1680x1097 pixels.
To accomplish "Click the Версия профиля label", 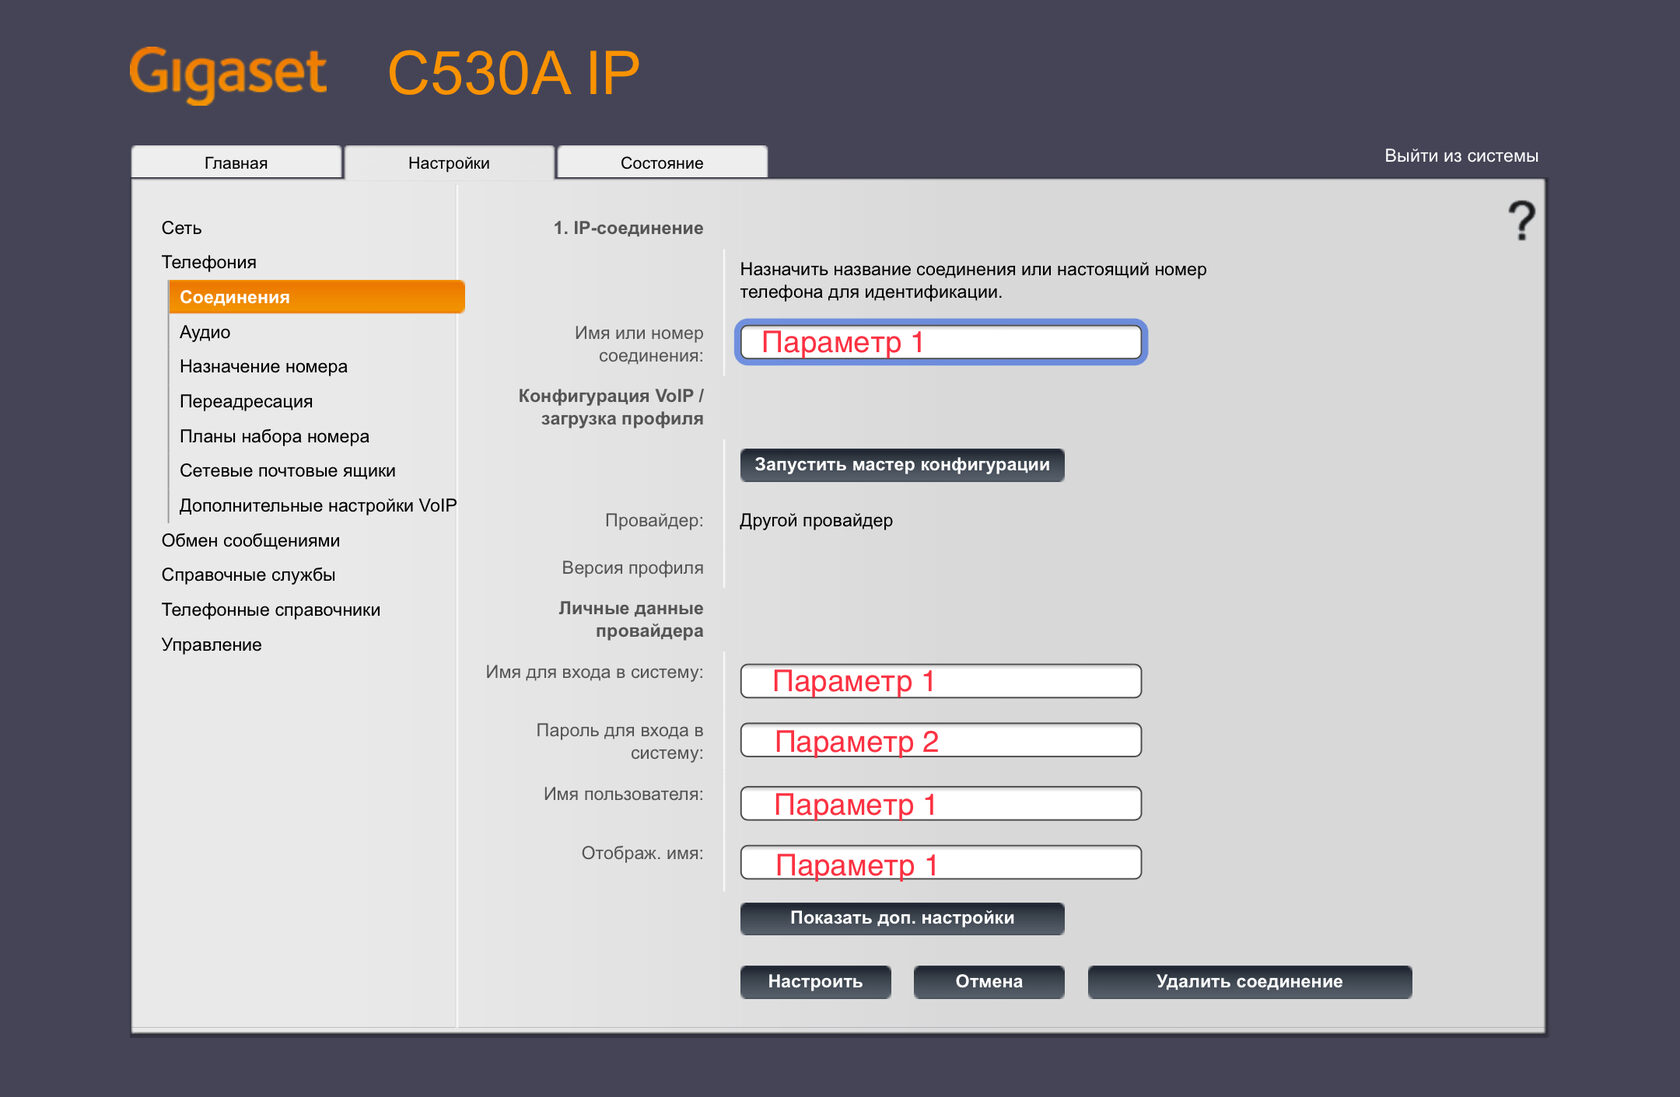I will pos(633,568).
